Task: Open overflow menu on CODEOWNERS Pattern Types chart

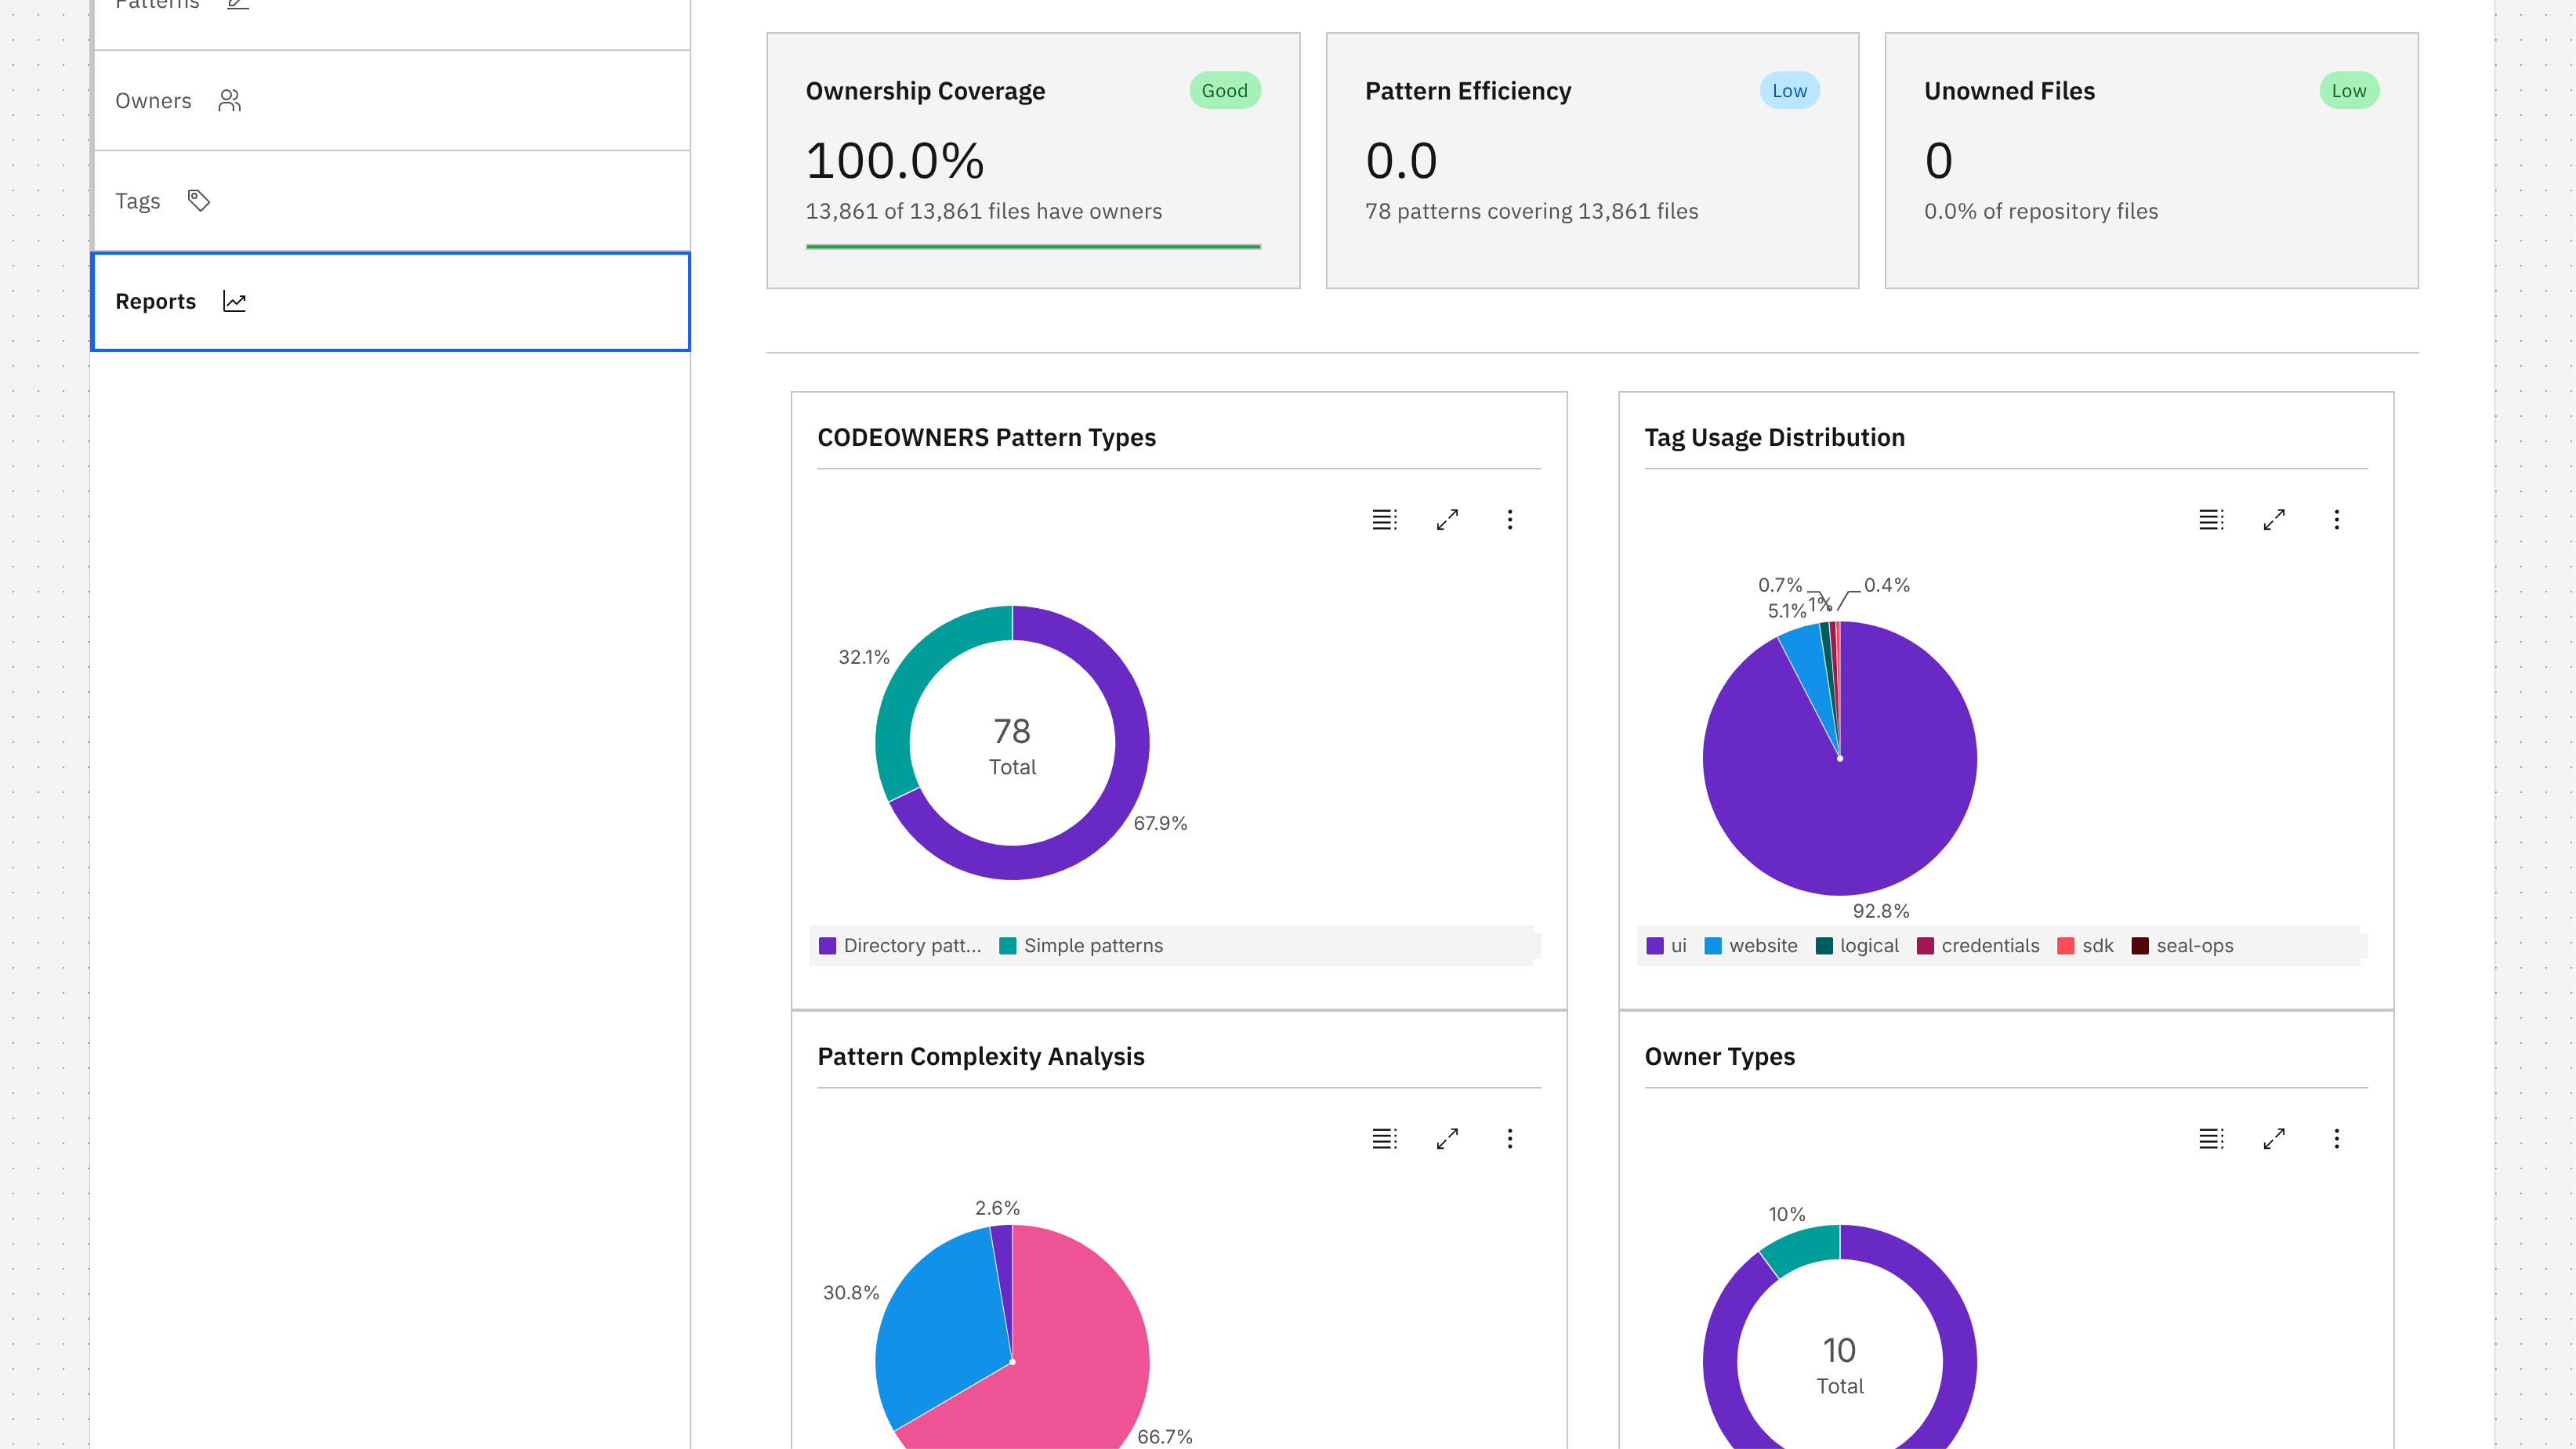Action: (1509, 519)
